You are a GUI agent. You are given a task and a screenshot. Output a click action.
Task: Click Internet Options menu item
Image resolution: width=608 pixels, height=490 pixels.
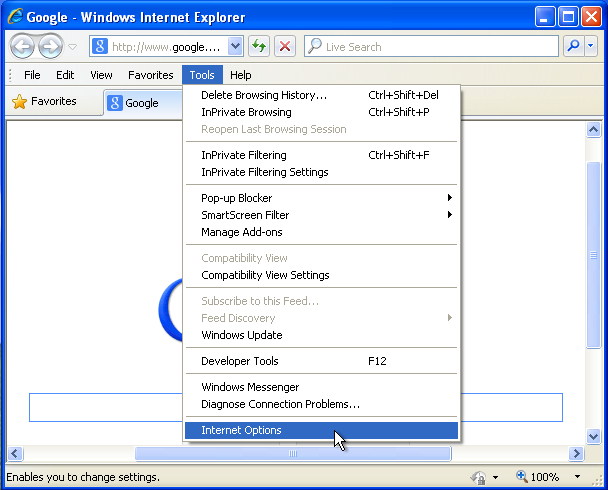[321, 430]
